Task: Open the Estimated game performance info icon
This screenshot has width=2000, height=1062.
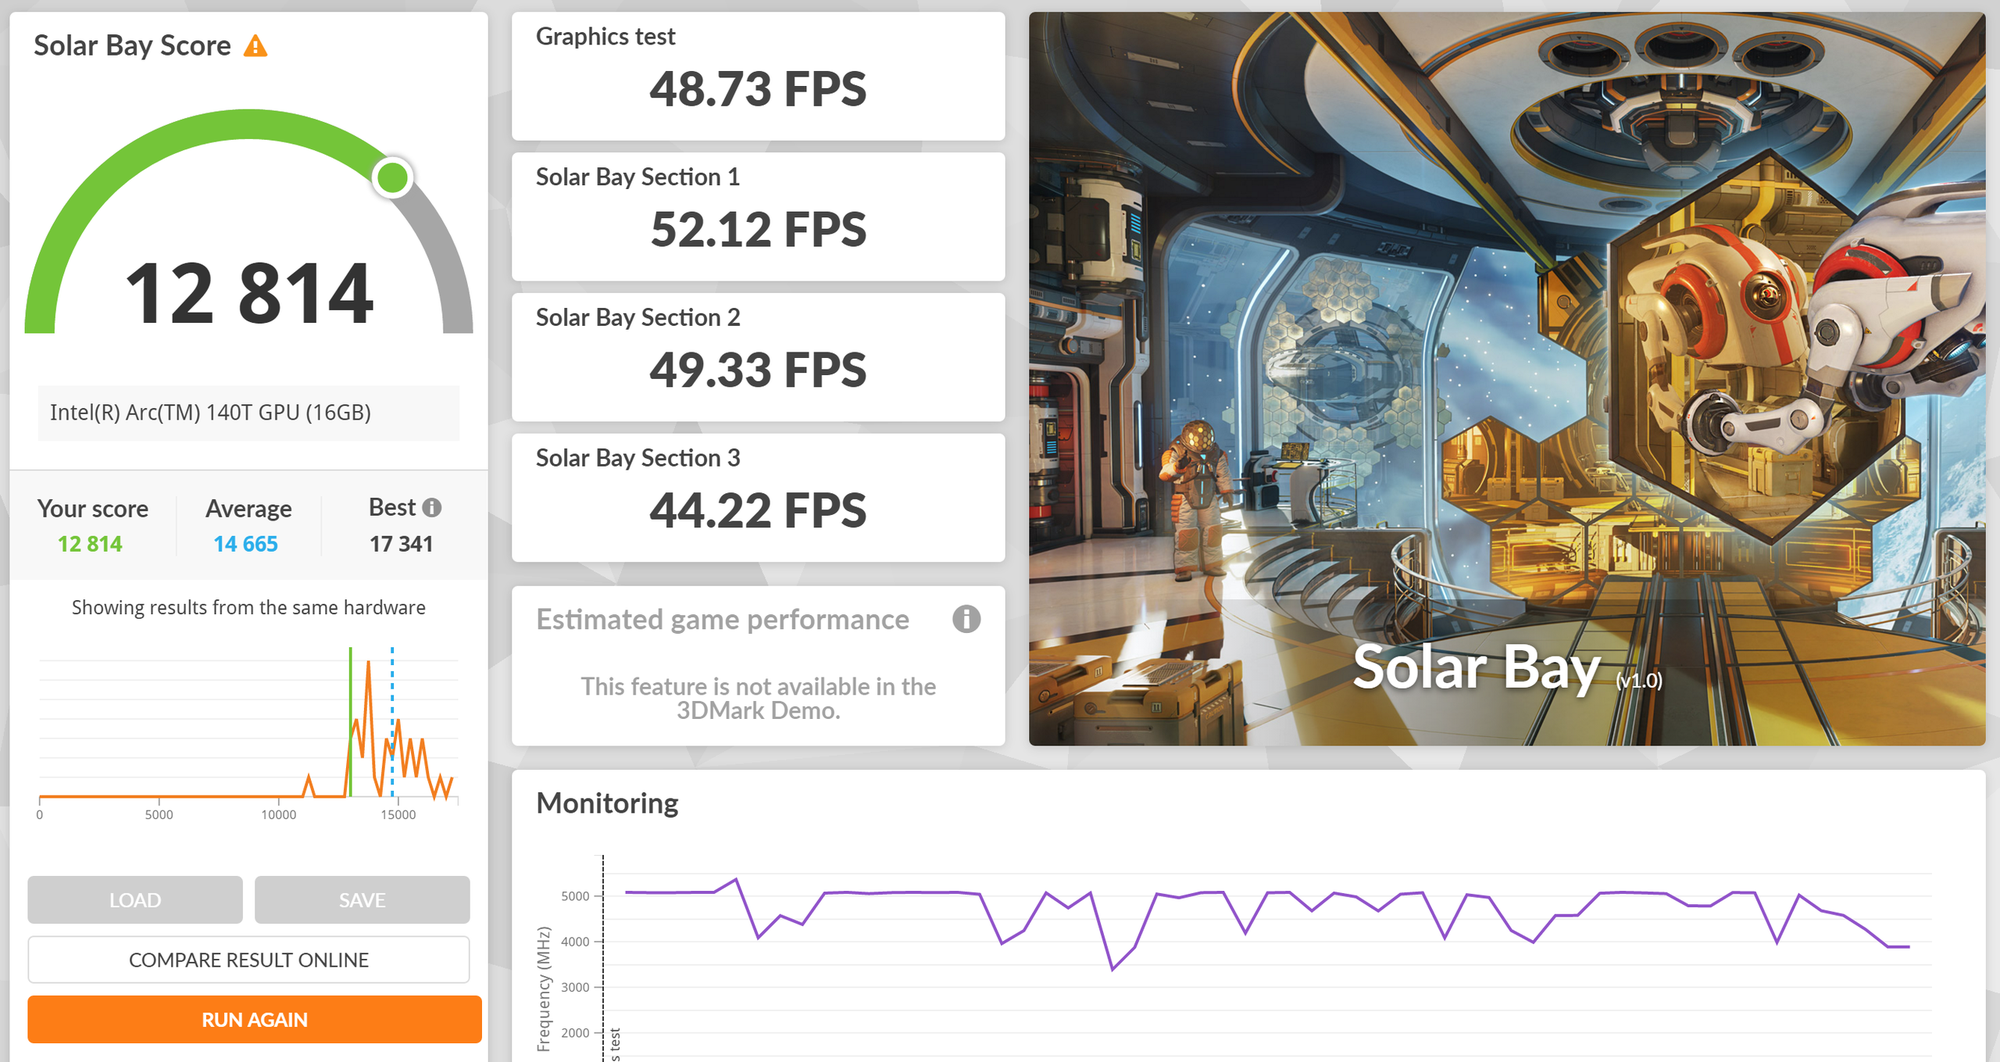Action: point(966,619)
